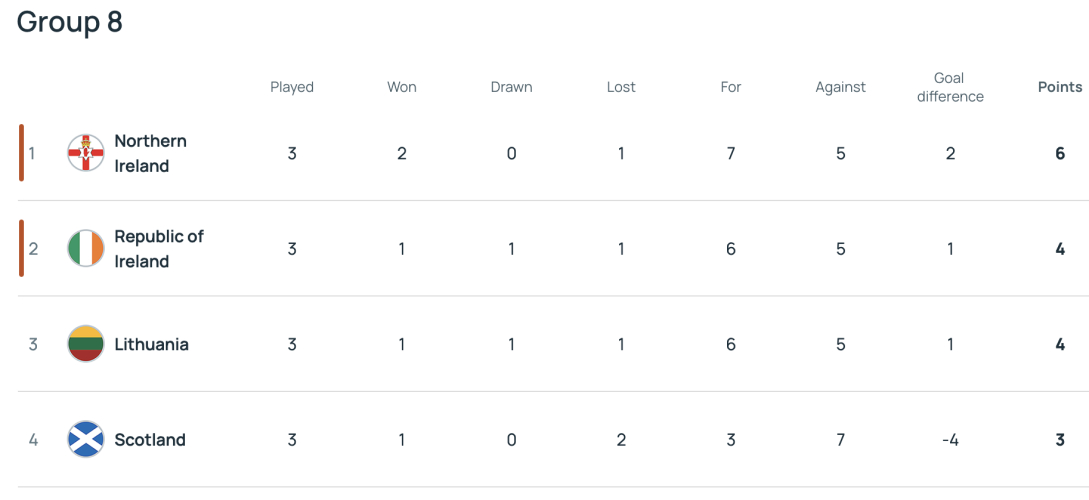Click Northern Ireland's 6 points value
1089x500 pixels.
1060,153
